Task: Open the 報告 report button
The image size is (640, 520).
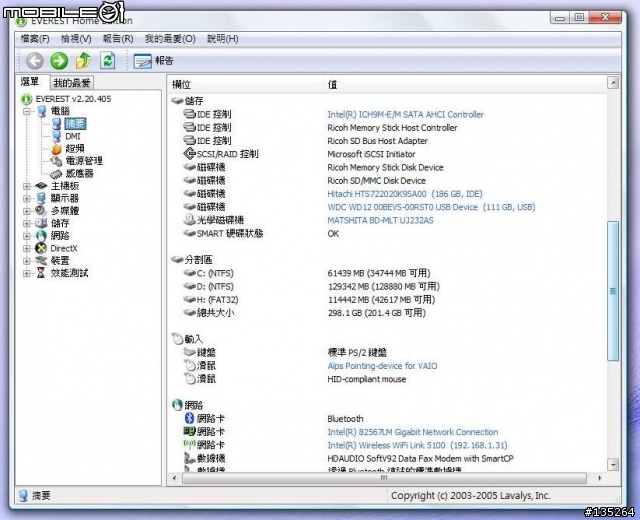Action: pos(153,61)
